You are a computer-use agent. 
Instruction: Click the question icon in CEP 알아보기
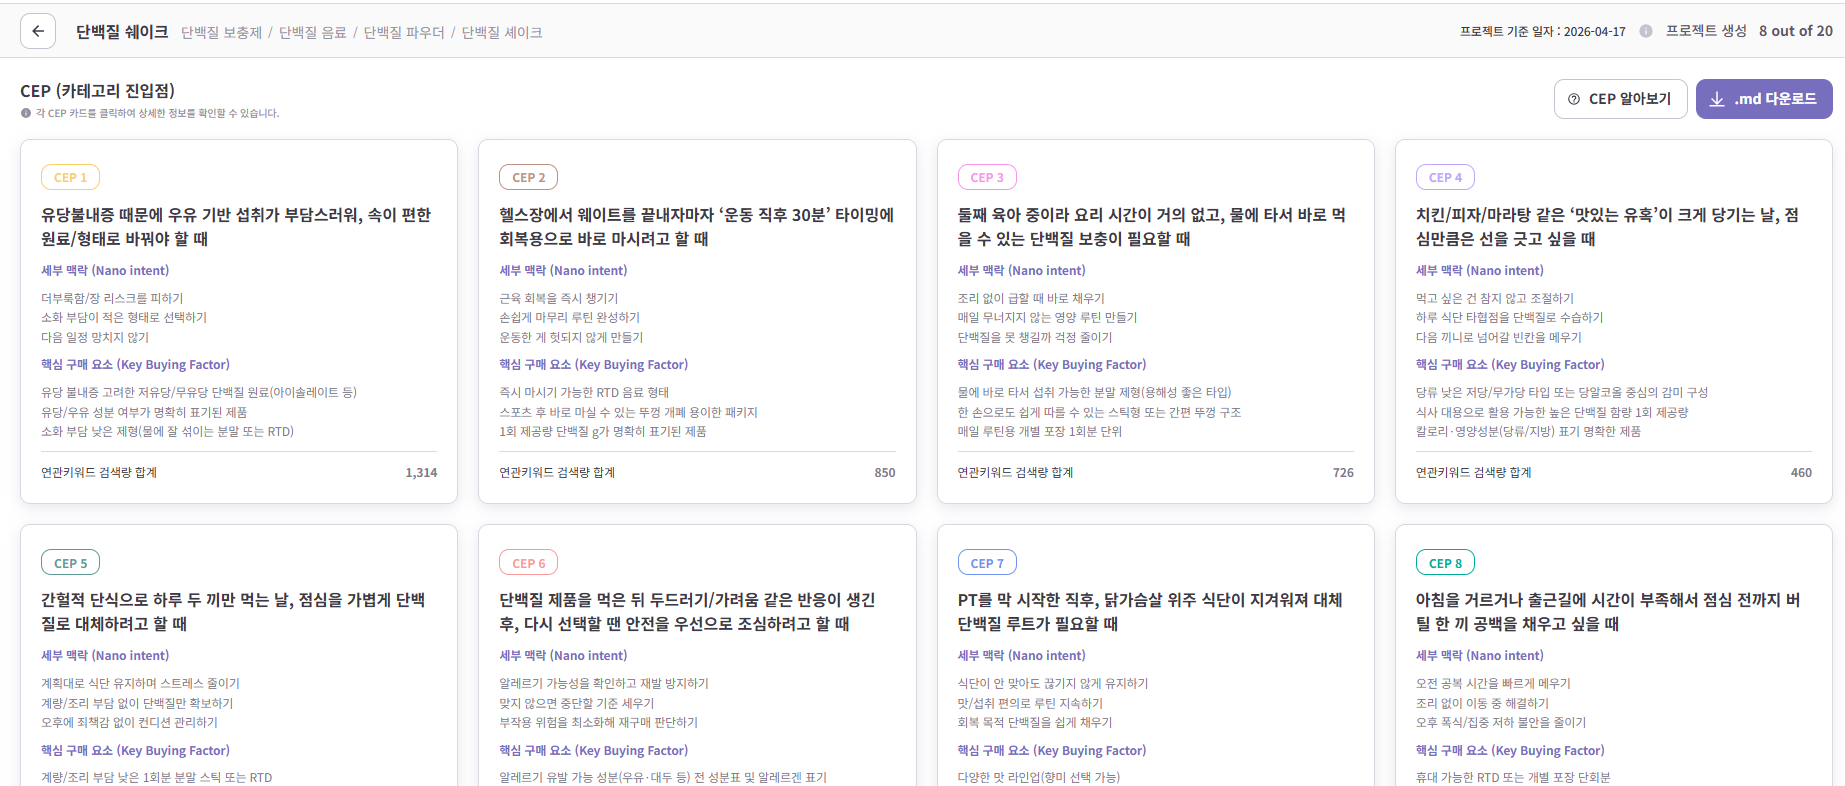(1574, 99)
